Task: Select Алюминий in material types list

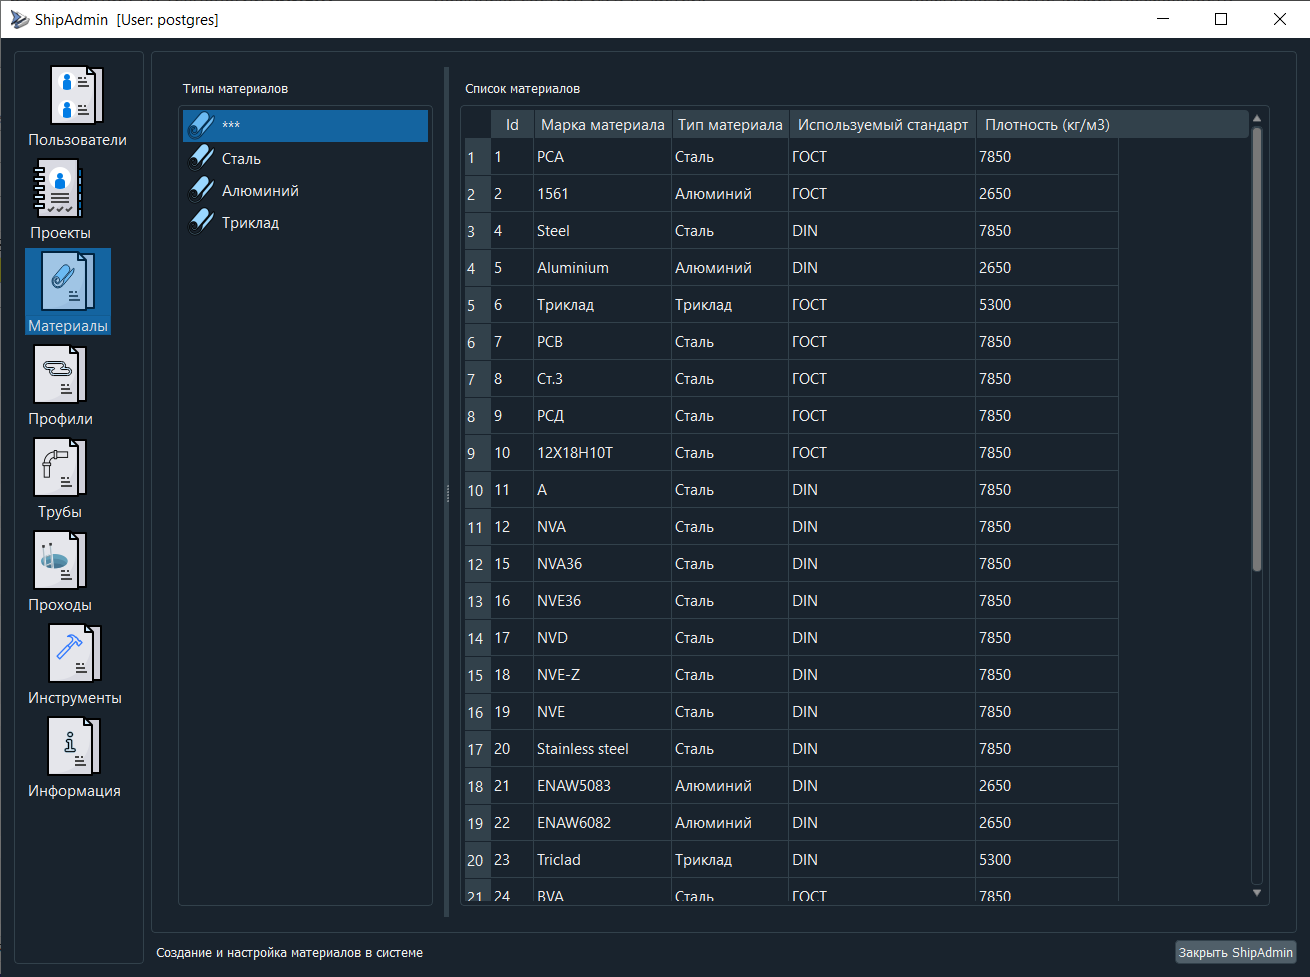Action: pos(260,191)
